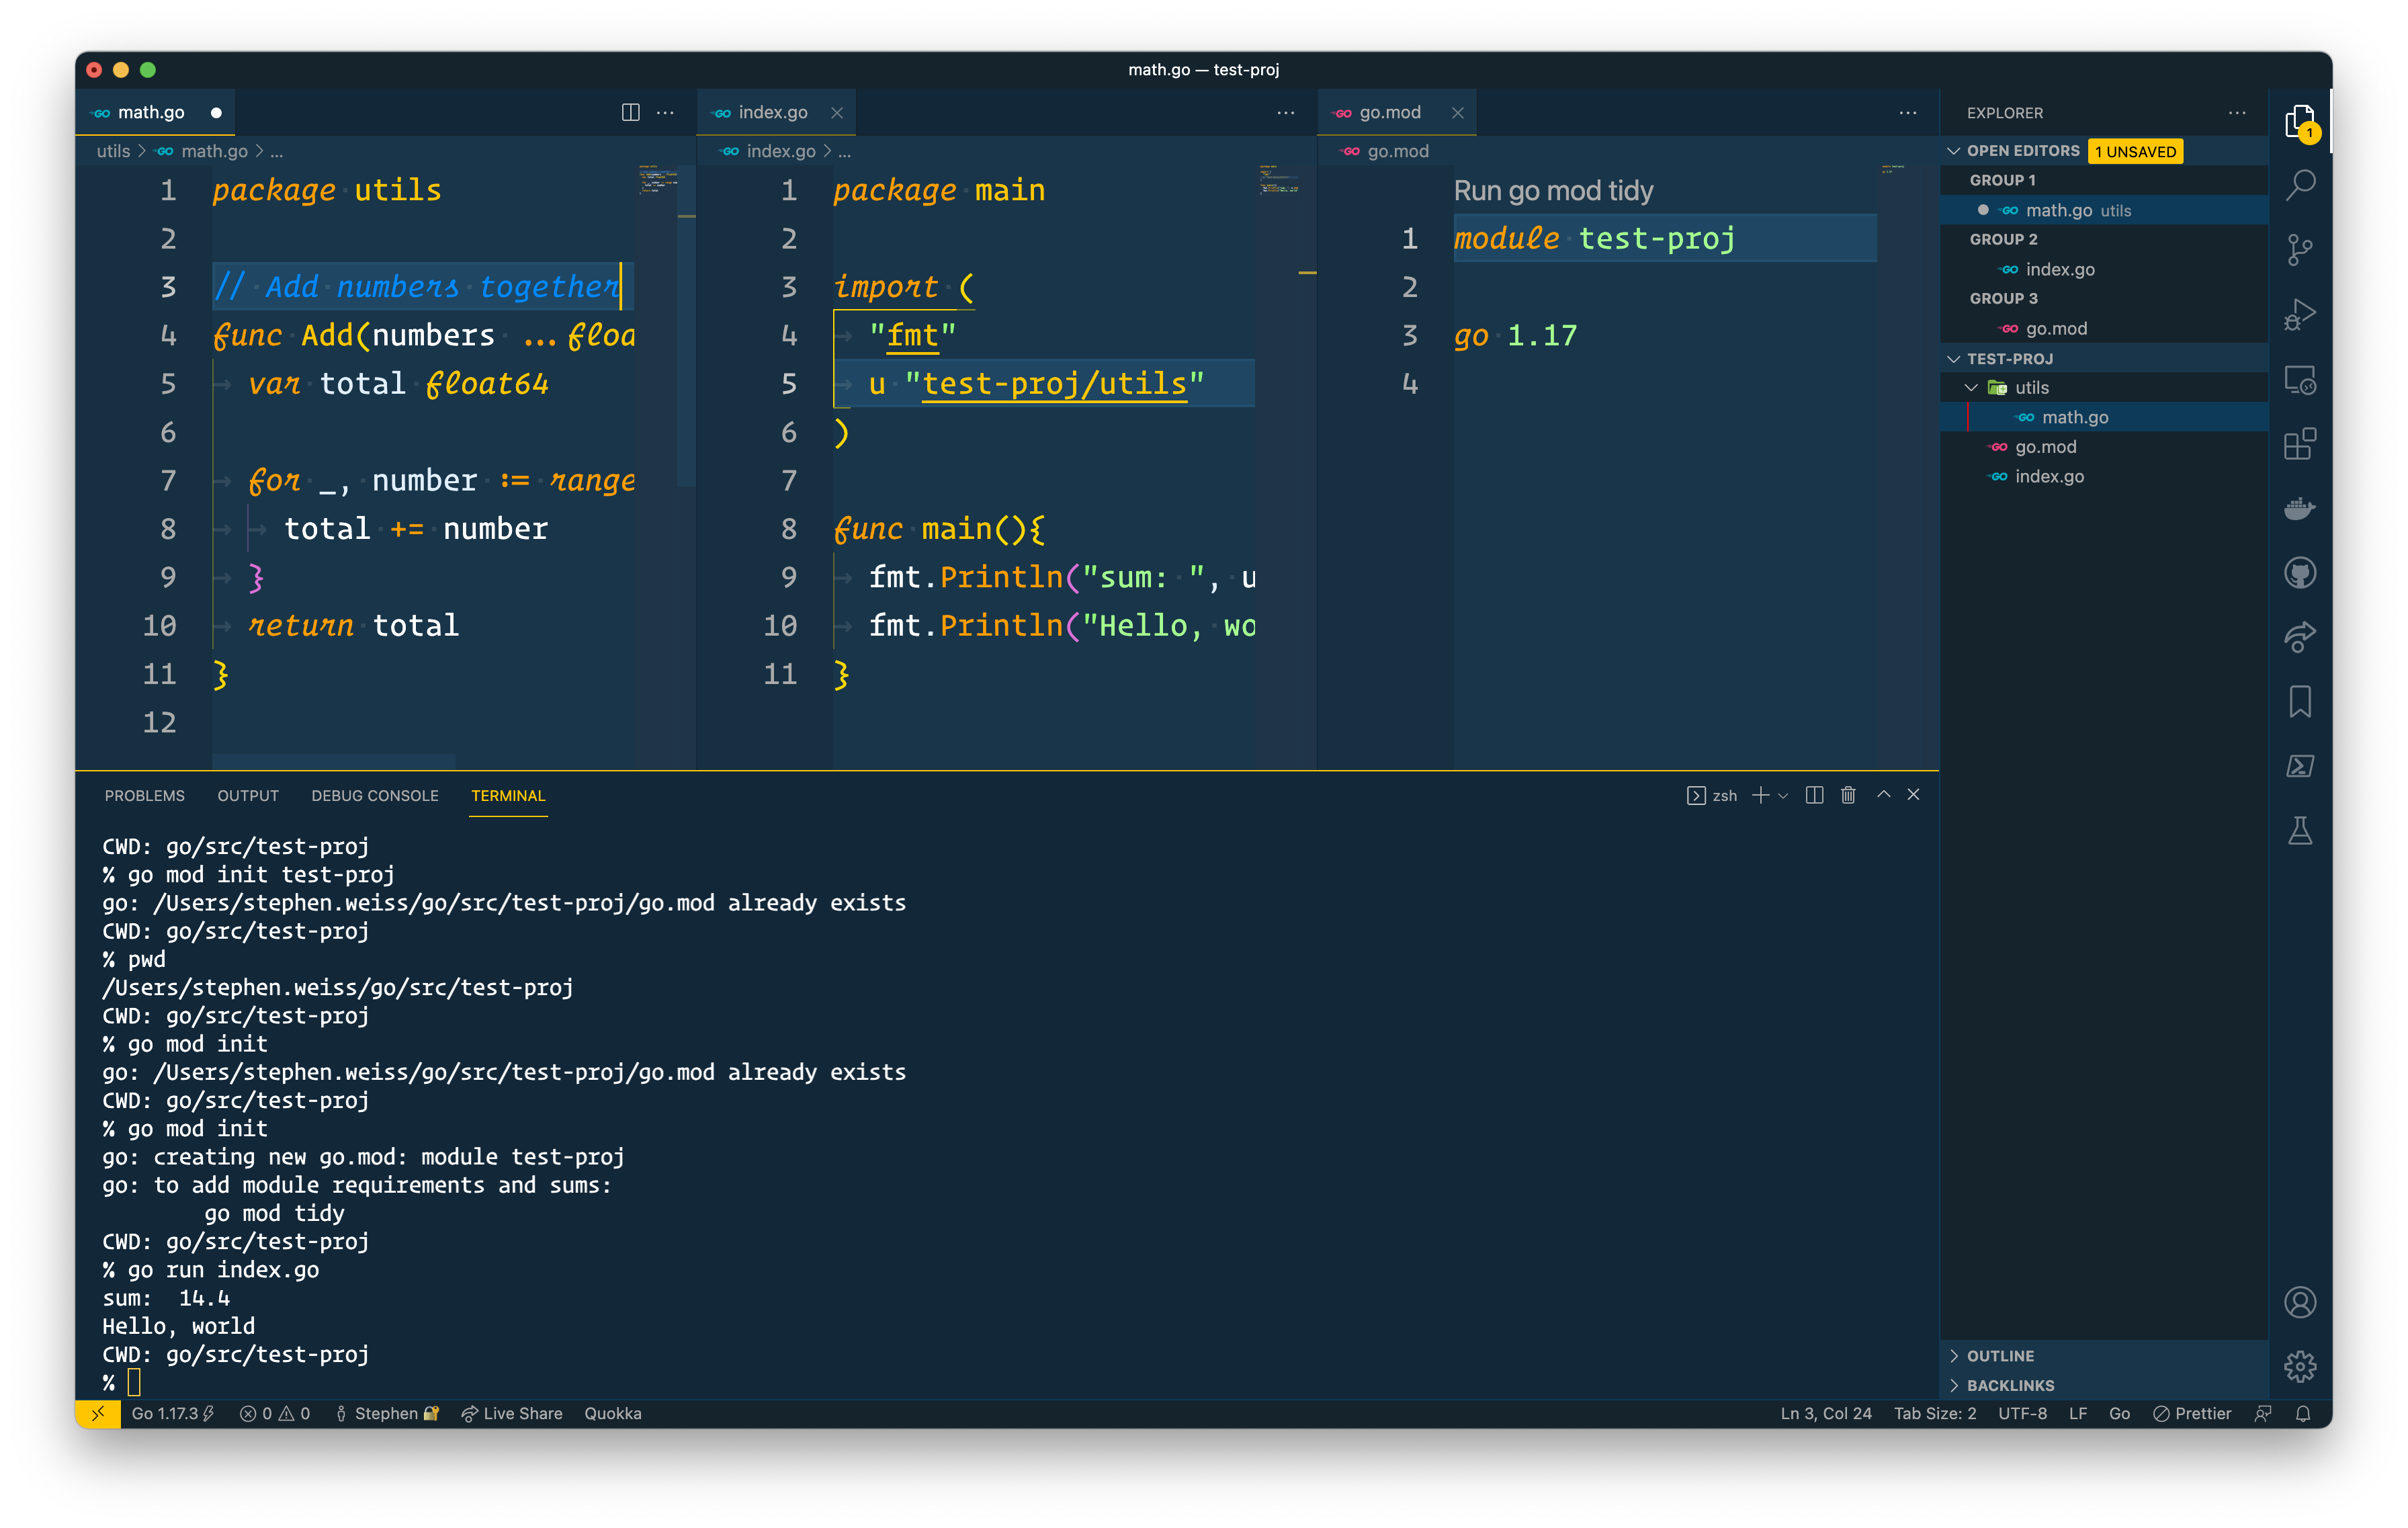Screen dimensions: 2408x1528
Task: Close the terminal panel
Action: (x=1913, y=794)
